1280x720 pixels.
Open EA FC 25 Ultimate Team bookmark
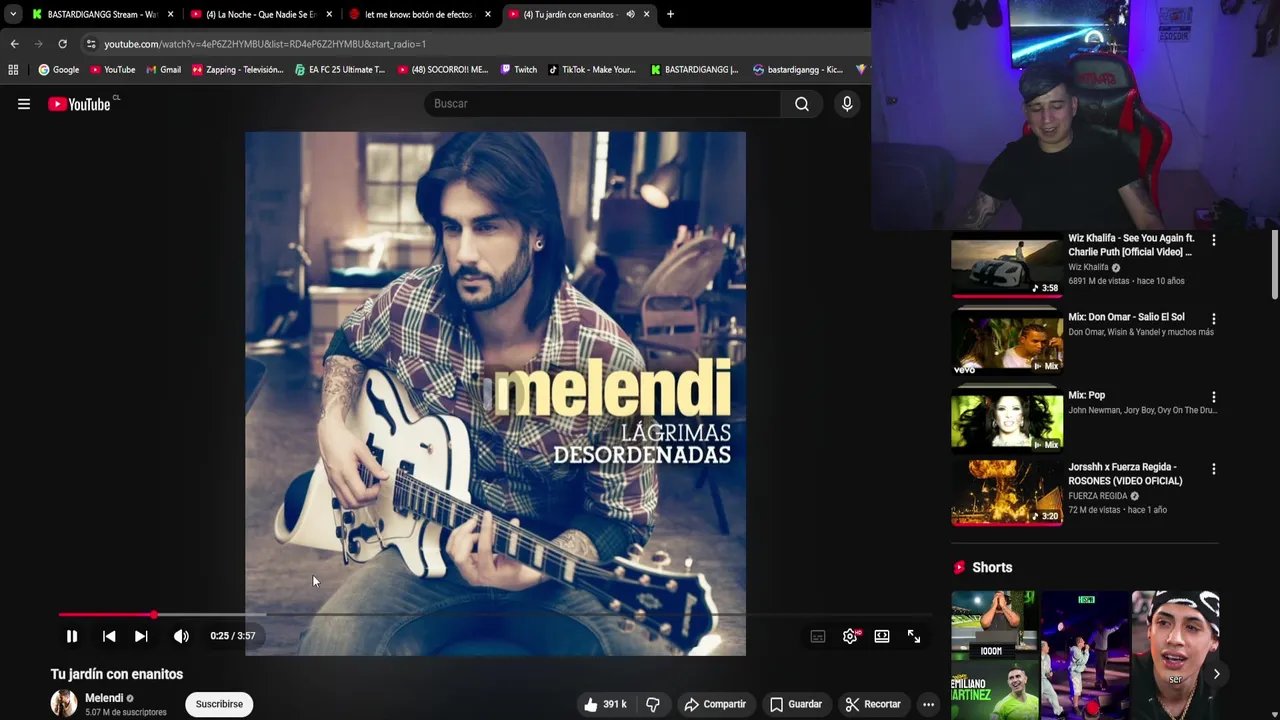pyautogui.click(x=340, y=70)
